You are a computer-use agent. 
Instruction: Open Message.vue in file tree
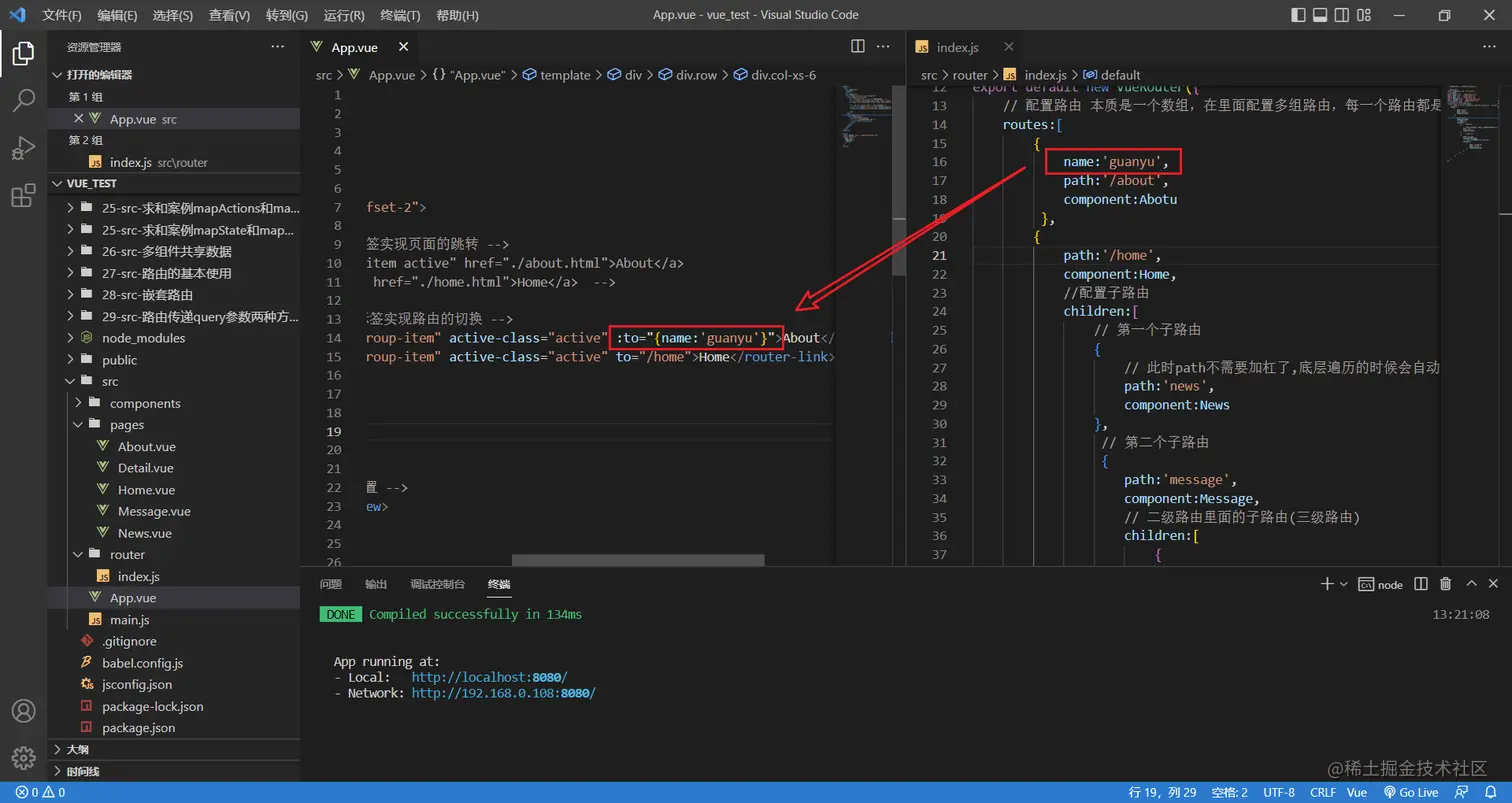(x=173, y=511)
